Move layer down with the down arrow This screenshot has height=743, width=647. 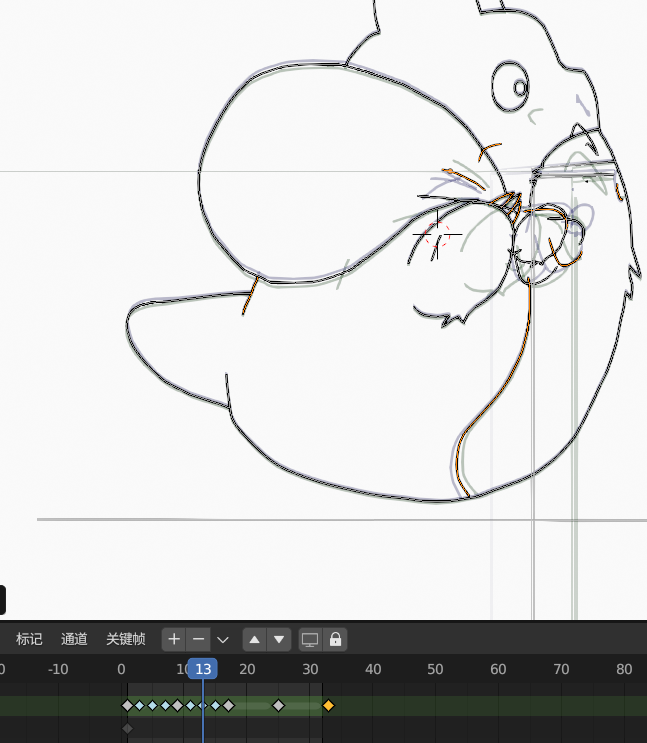[x=279, y=639]
